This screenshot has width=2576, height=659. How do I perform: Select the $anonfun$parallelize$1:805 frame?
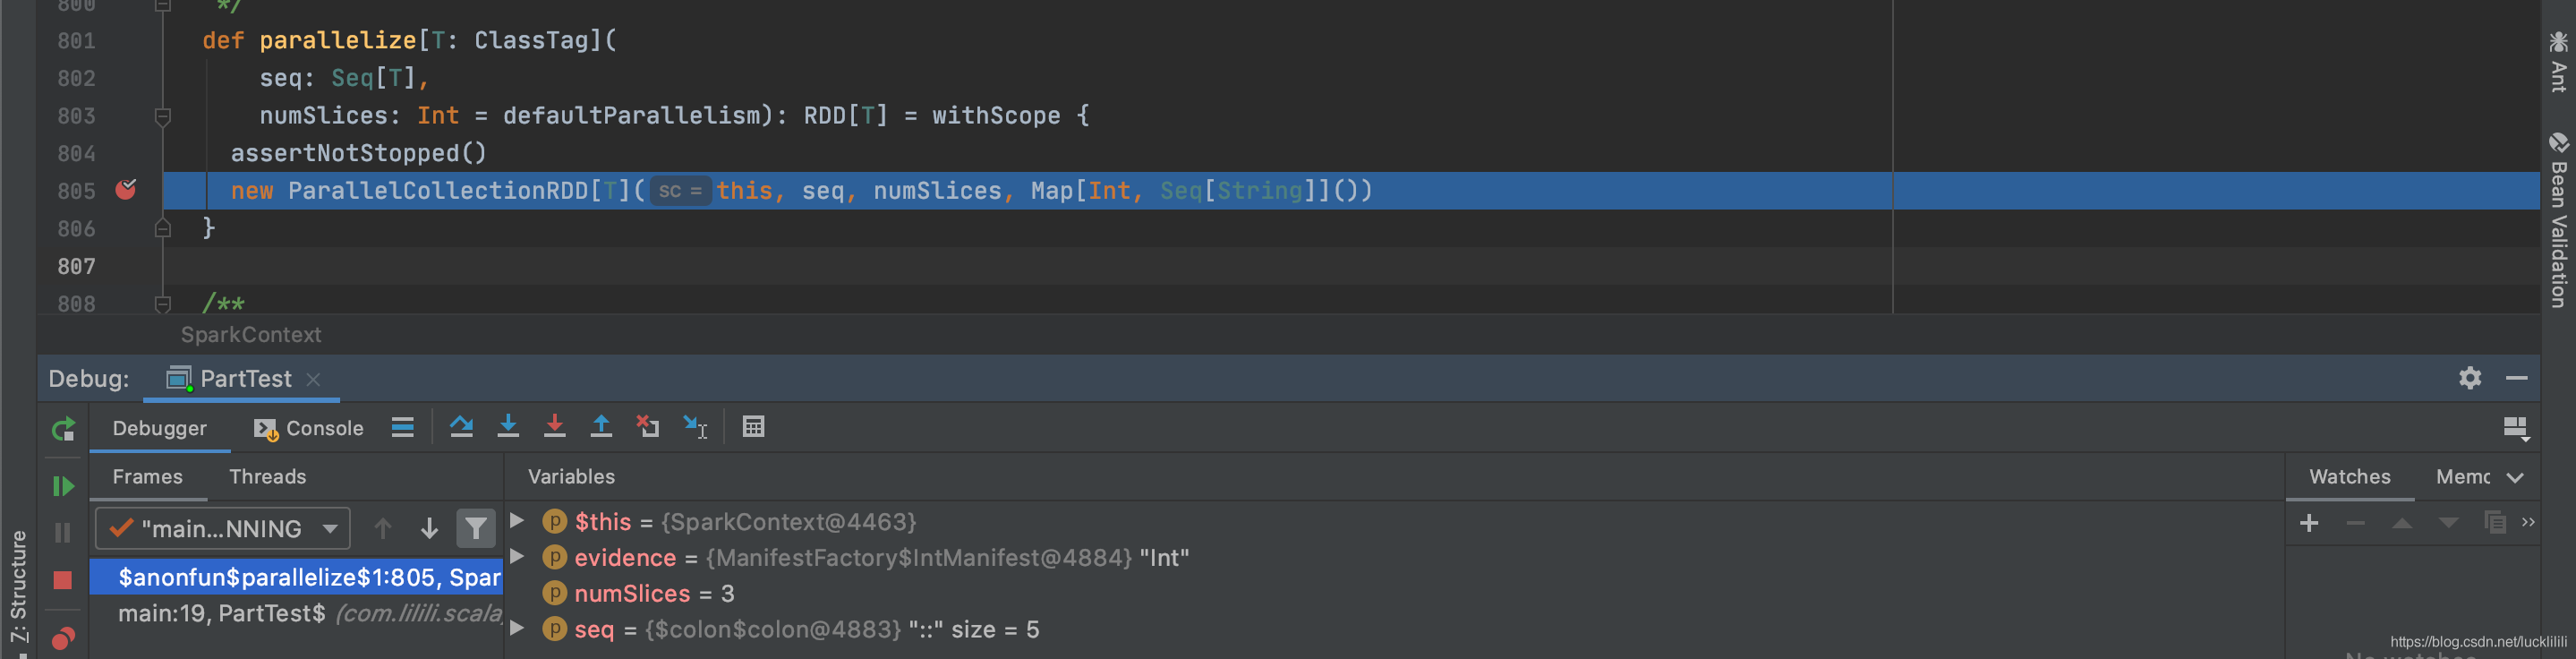pos(296,577)
